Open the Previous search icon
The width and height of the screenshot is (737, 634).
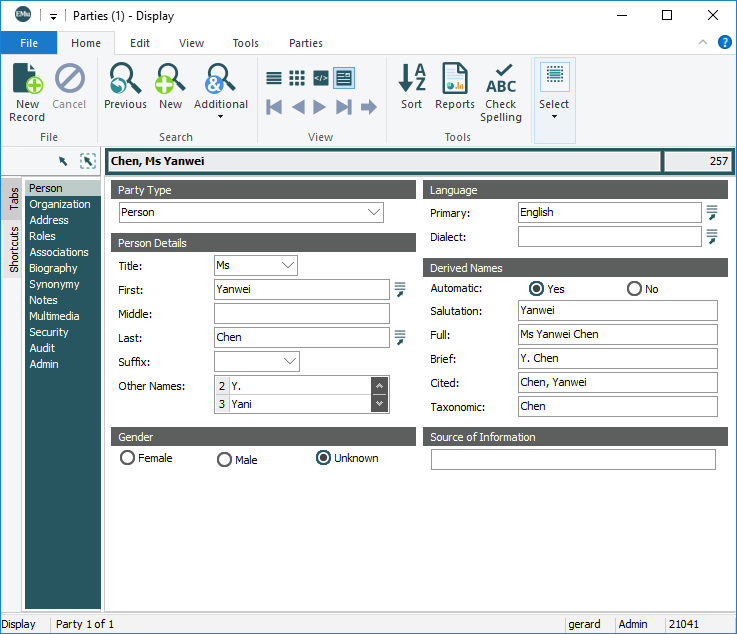(x=125, y=87)
